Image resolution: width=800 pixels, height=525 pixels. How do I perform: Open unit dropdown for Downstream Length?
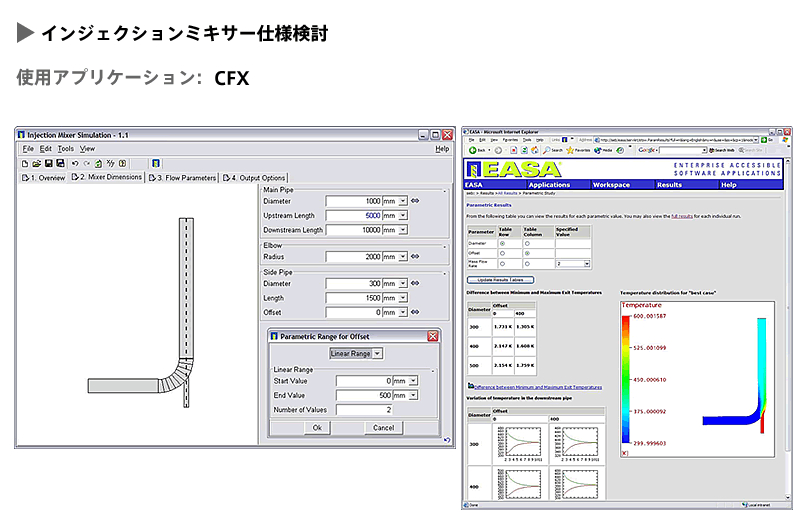403,230
